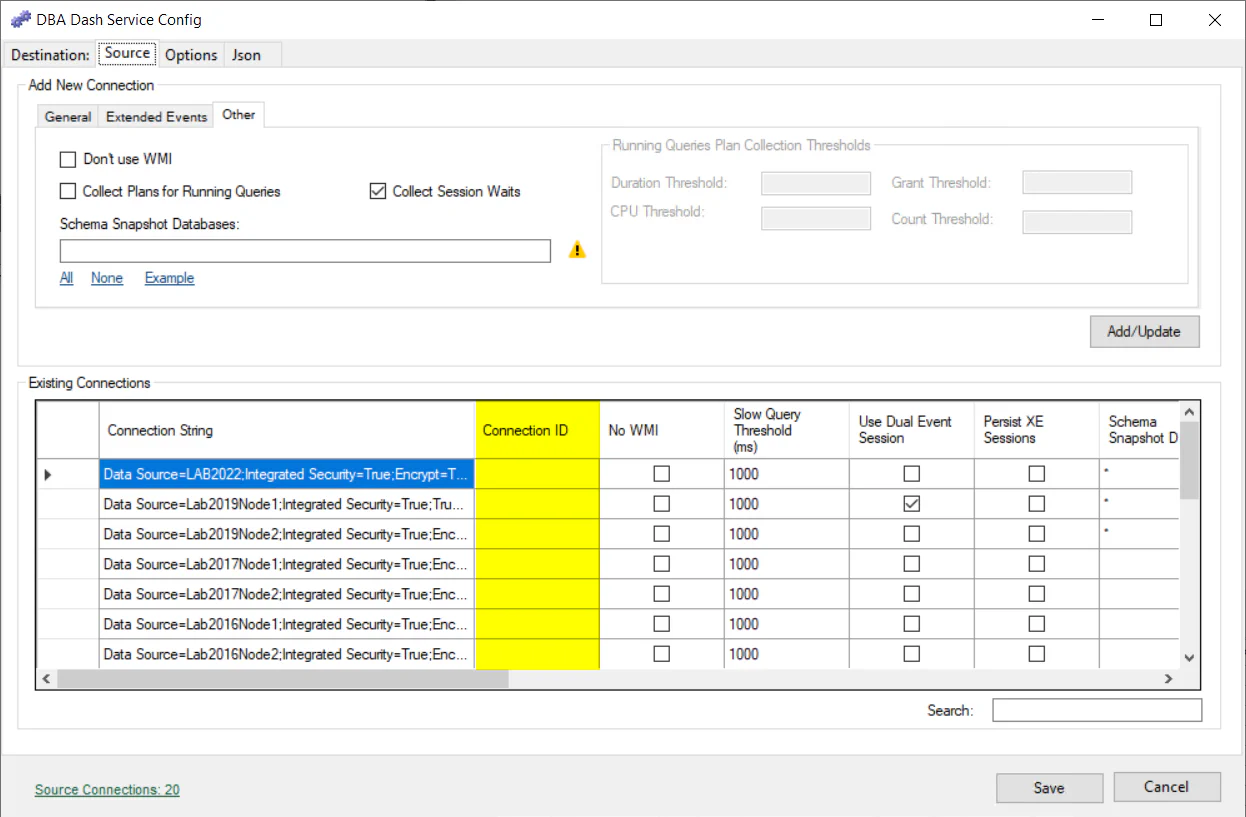1246x817 pixels.
Task: Maximize the DBA Dash Service Config window
Action: tap(1156, 20)
